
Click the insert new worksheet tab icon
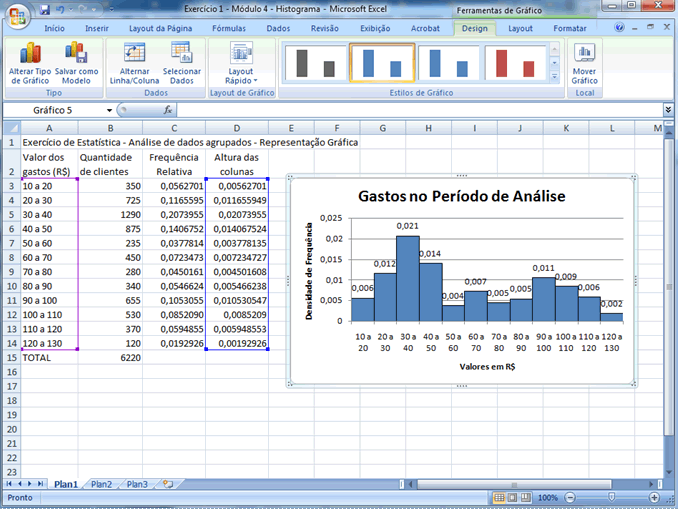click(x=168, y=484)
